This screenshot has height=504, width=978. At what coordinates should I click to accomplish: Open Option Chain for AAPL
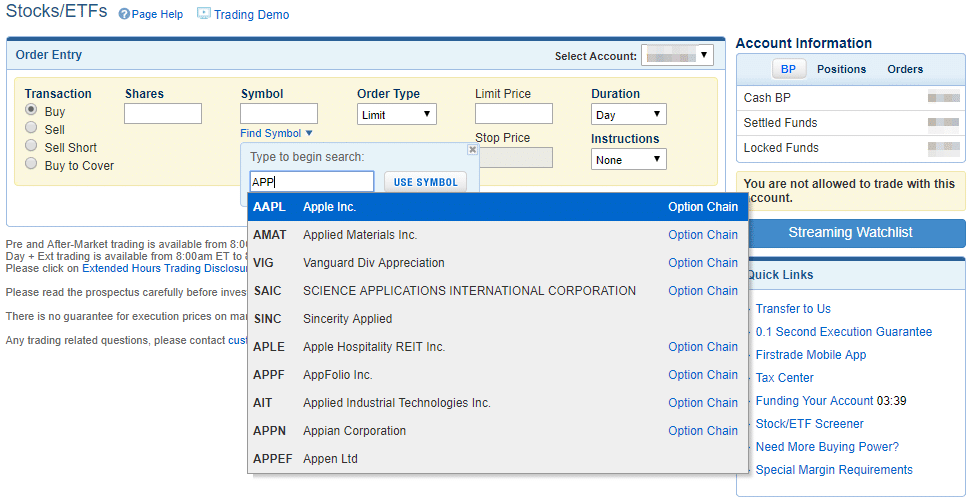tap(703, 207)
